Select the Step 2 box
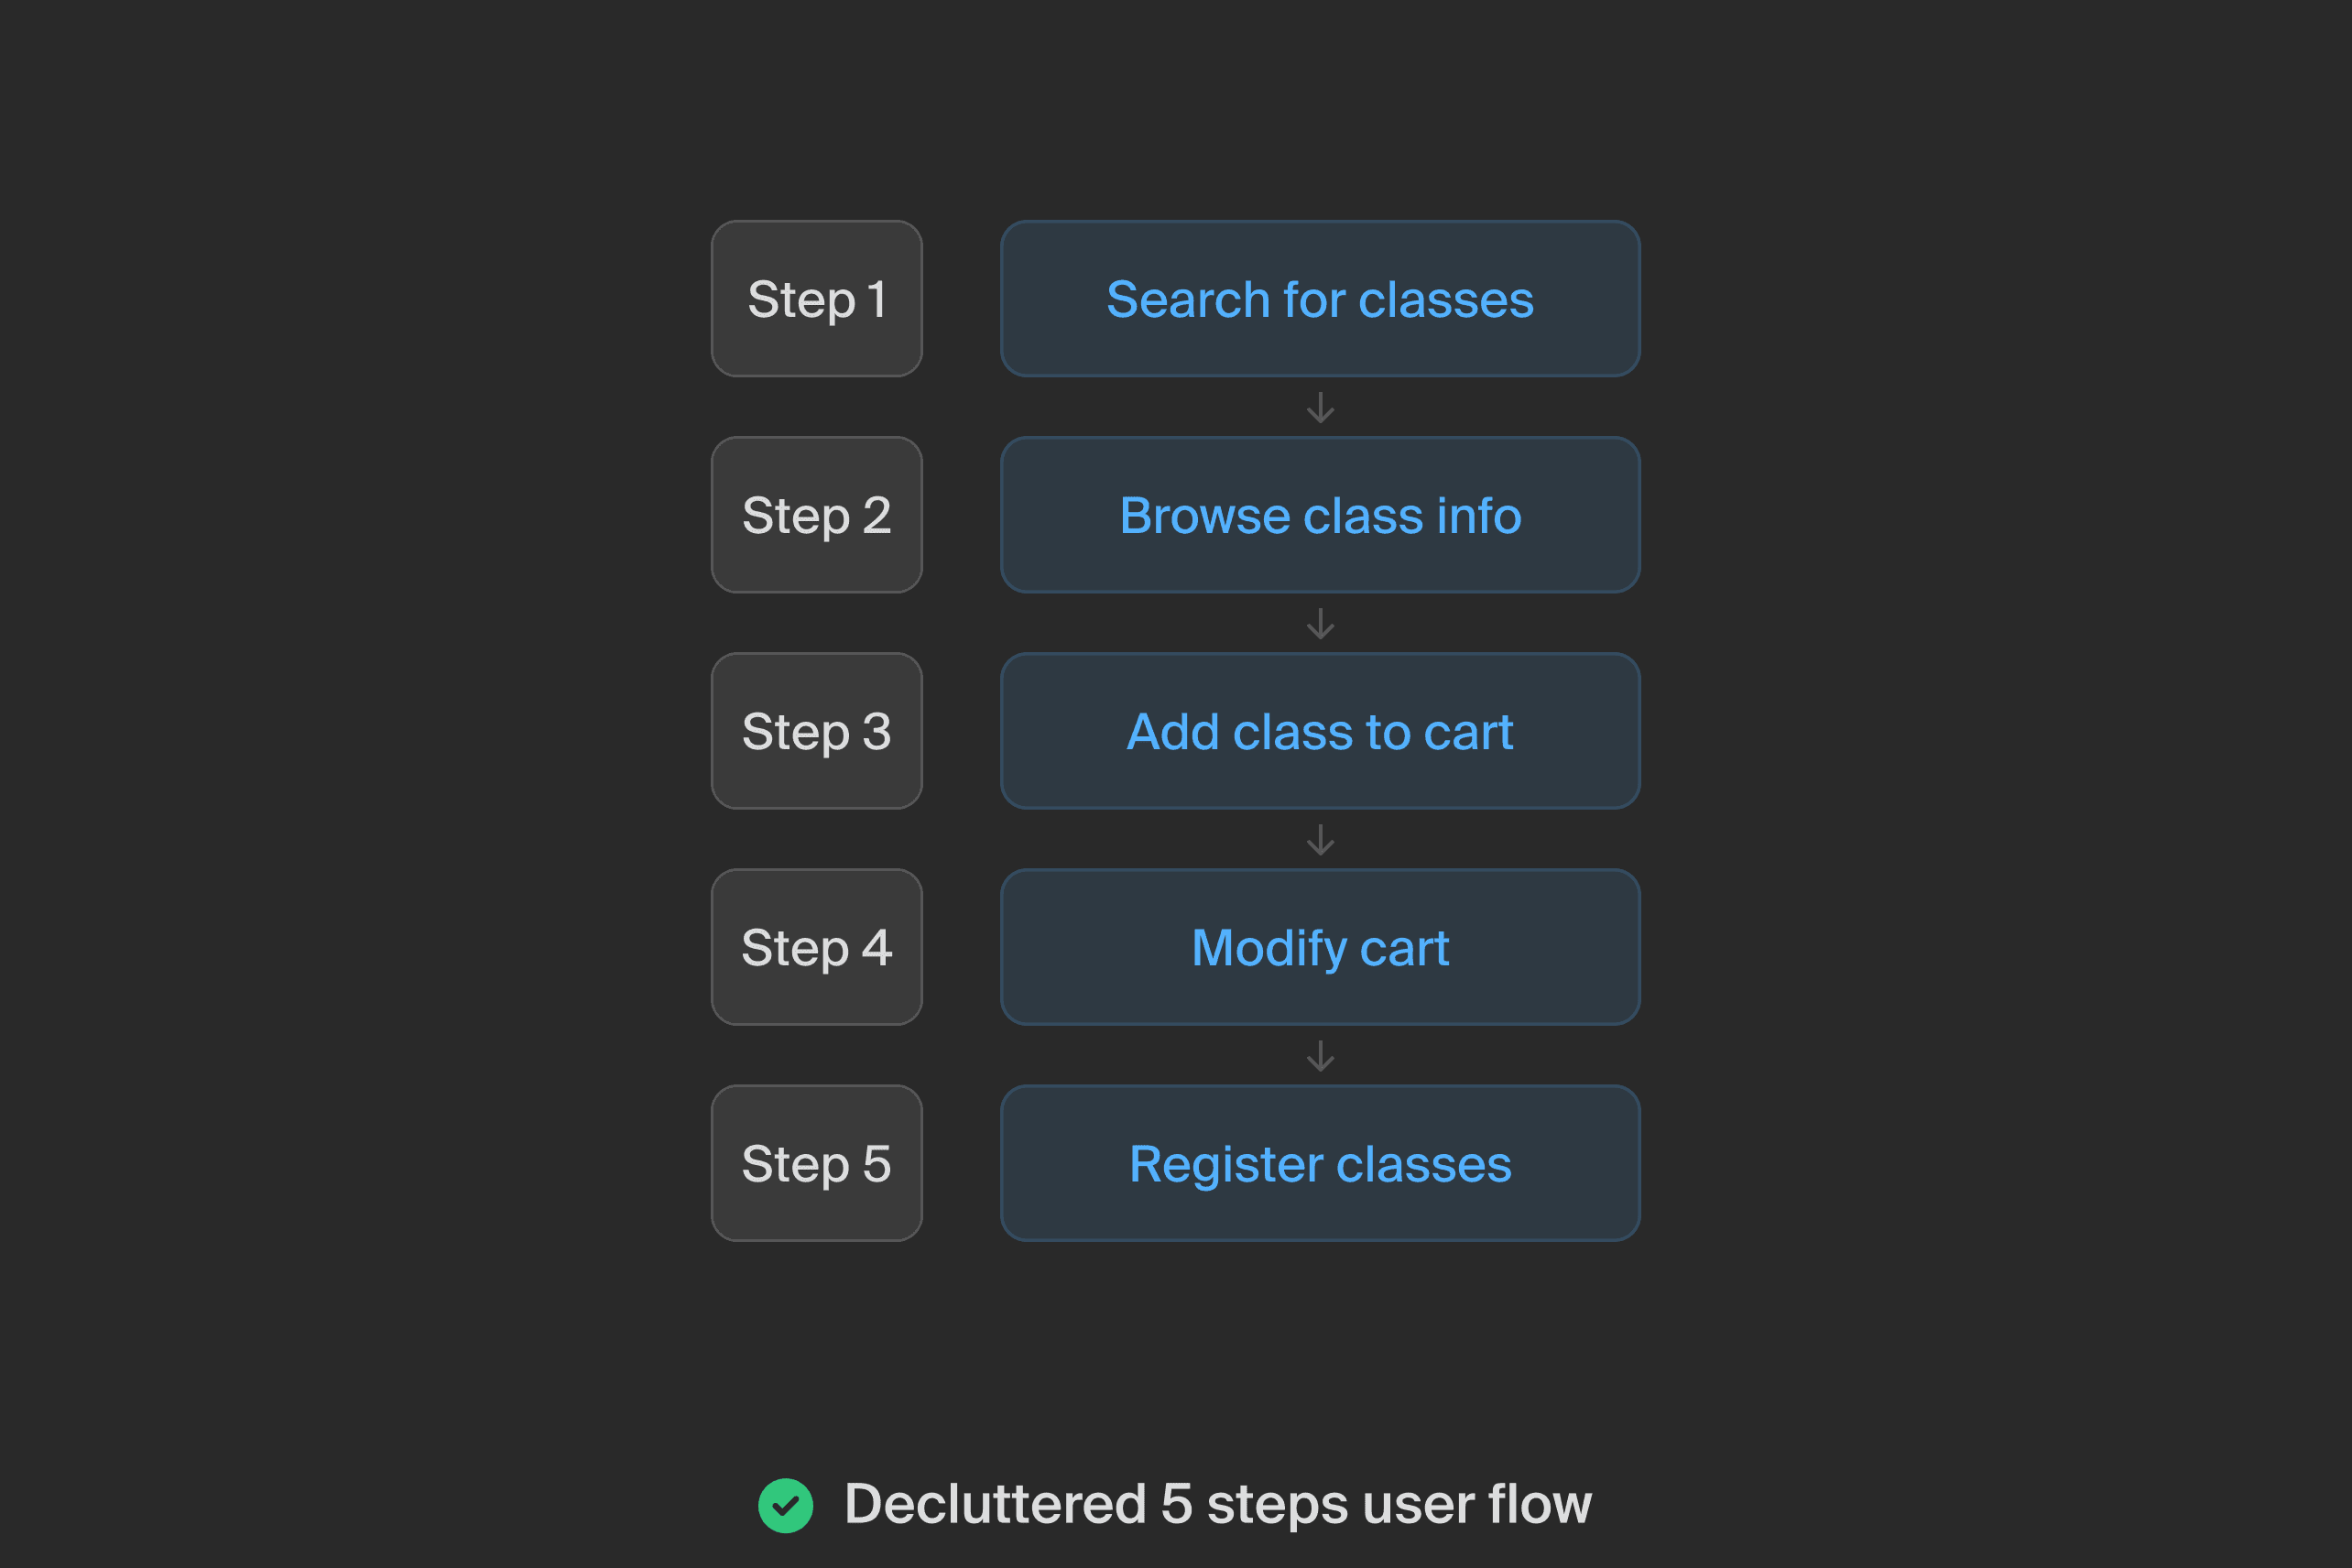The height and width of the screenshot is (1568, 2352). tap(816, 515)
